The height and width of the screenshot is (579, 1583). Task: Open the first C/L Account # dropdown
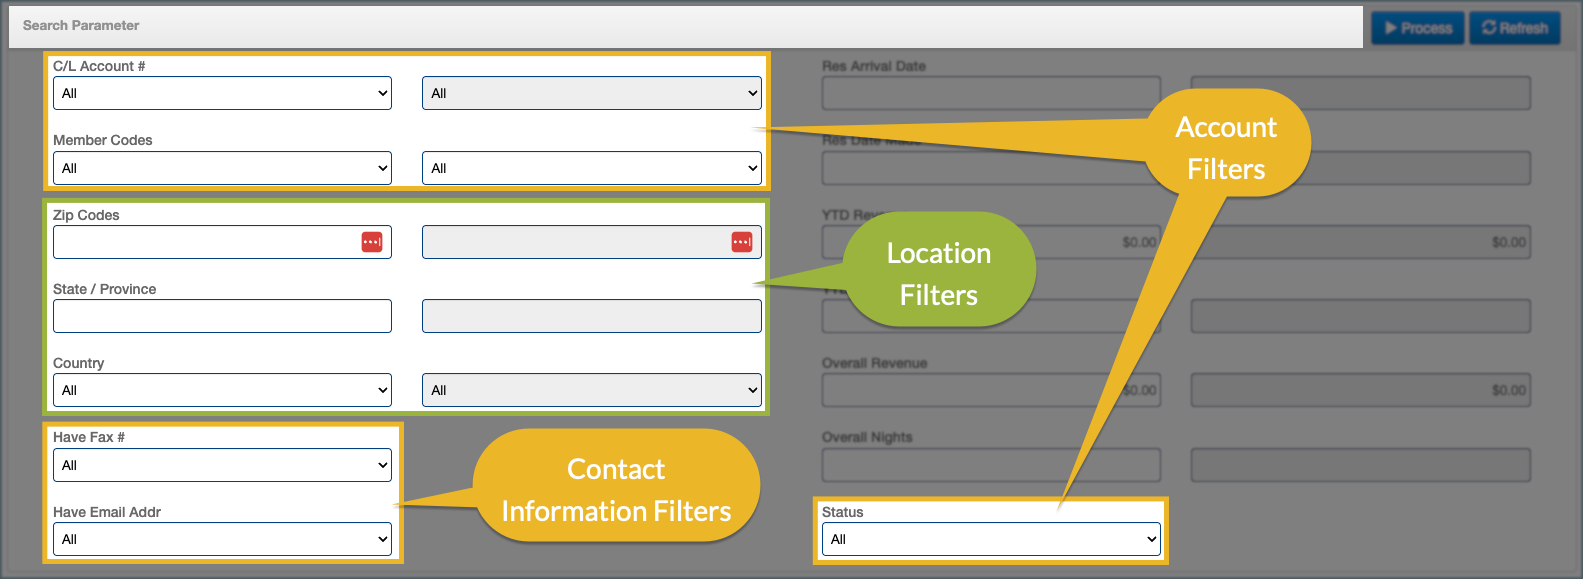[x=222, y=93]
